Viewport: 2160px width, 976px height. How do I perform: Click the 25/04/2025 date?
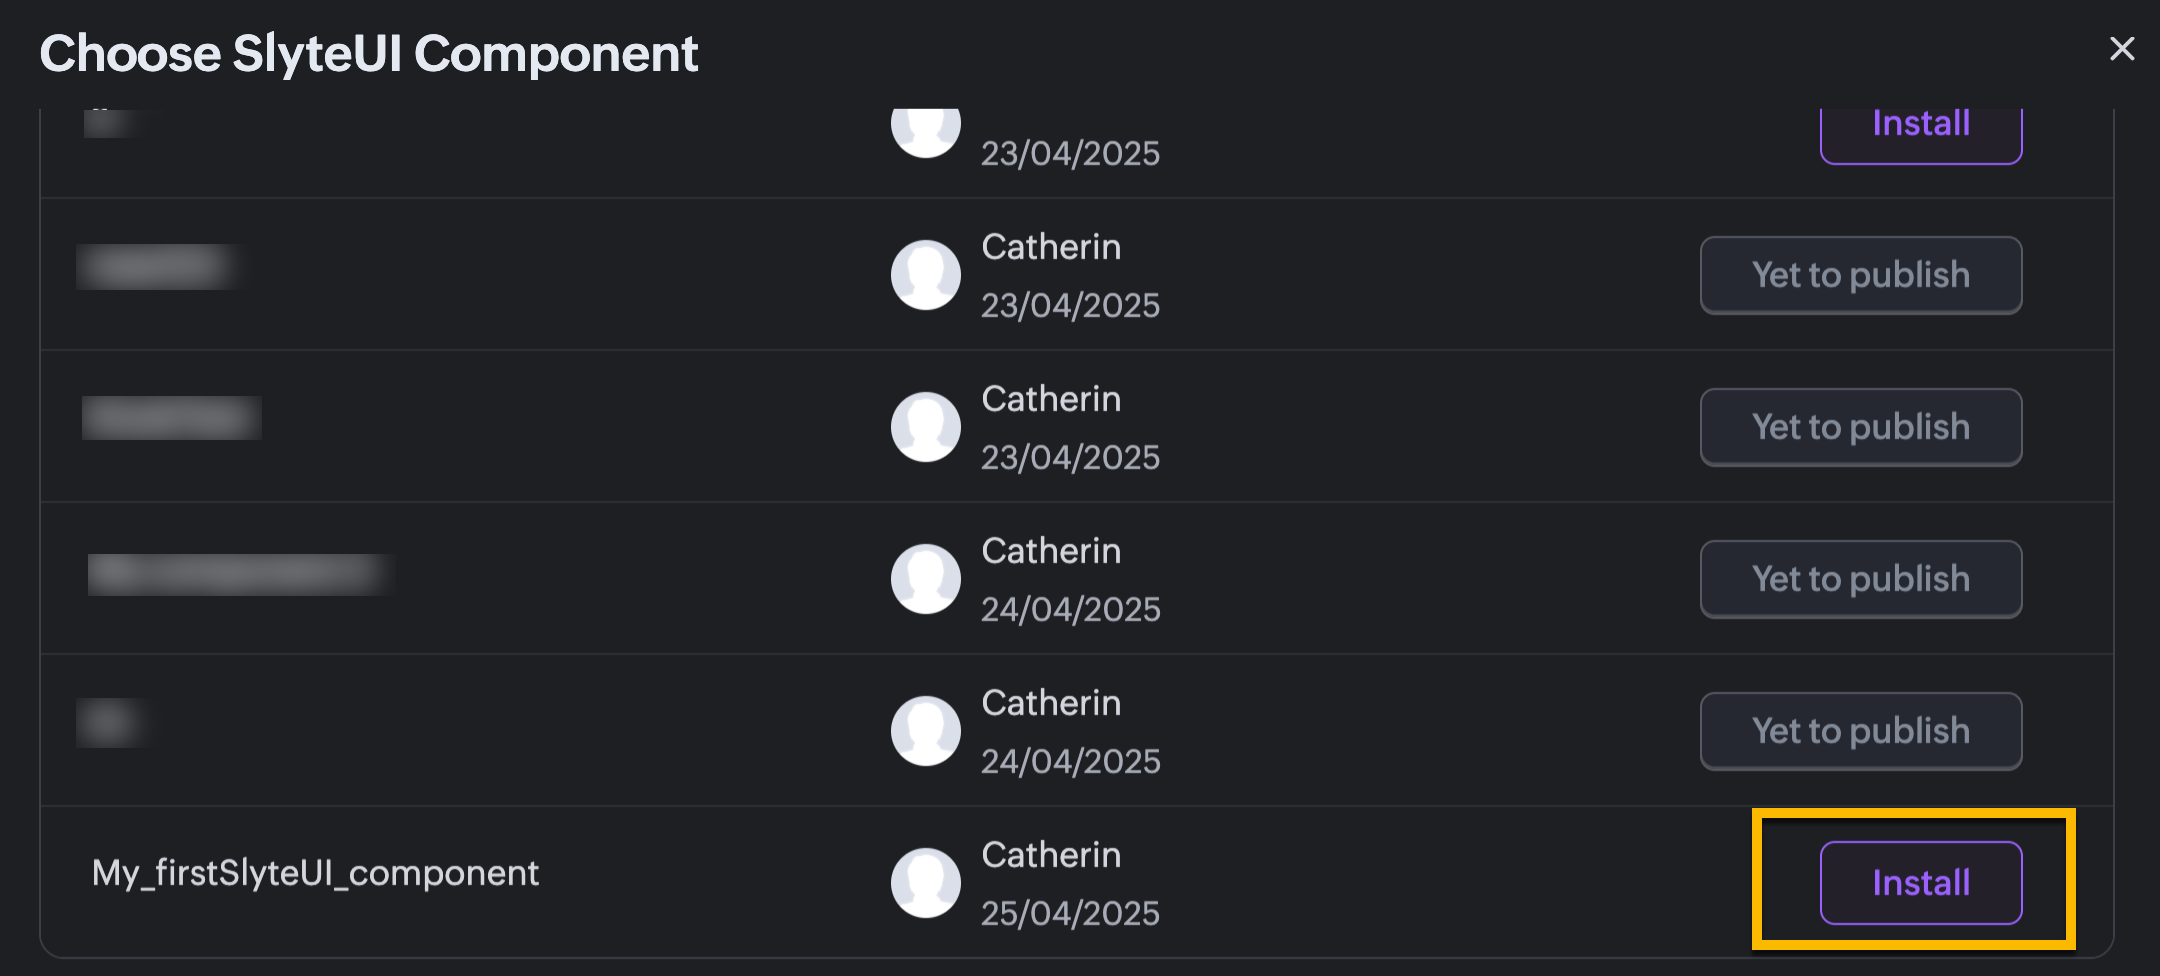click(x=1070, y=913)
